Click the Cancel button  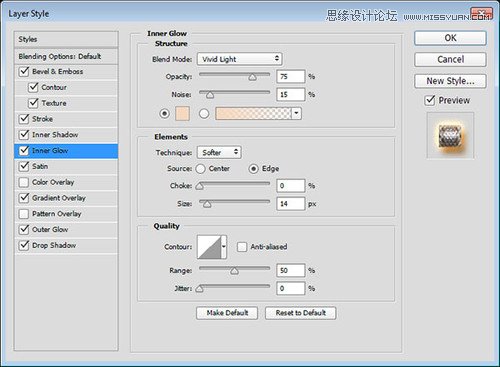click(x=450, y=60)
